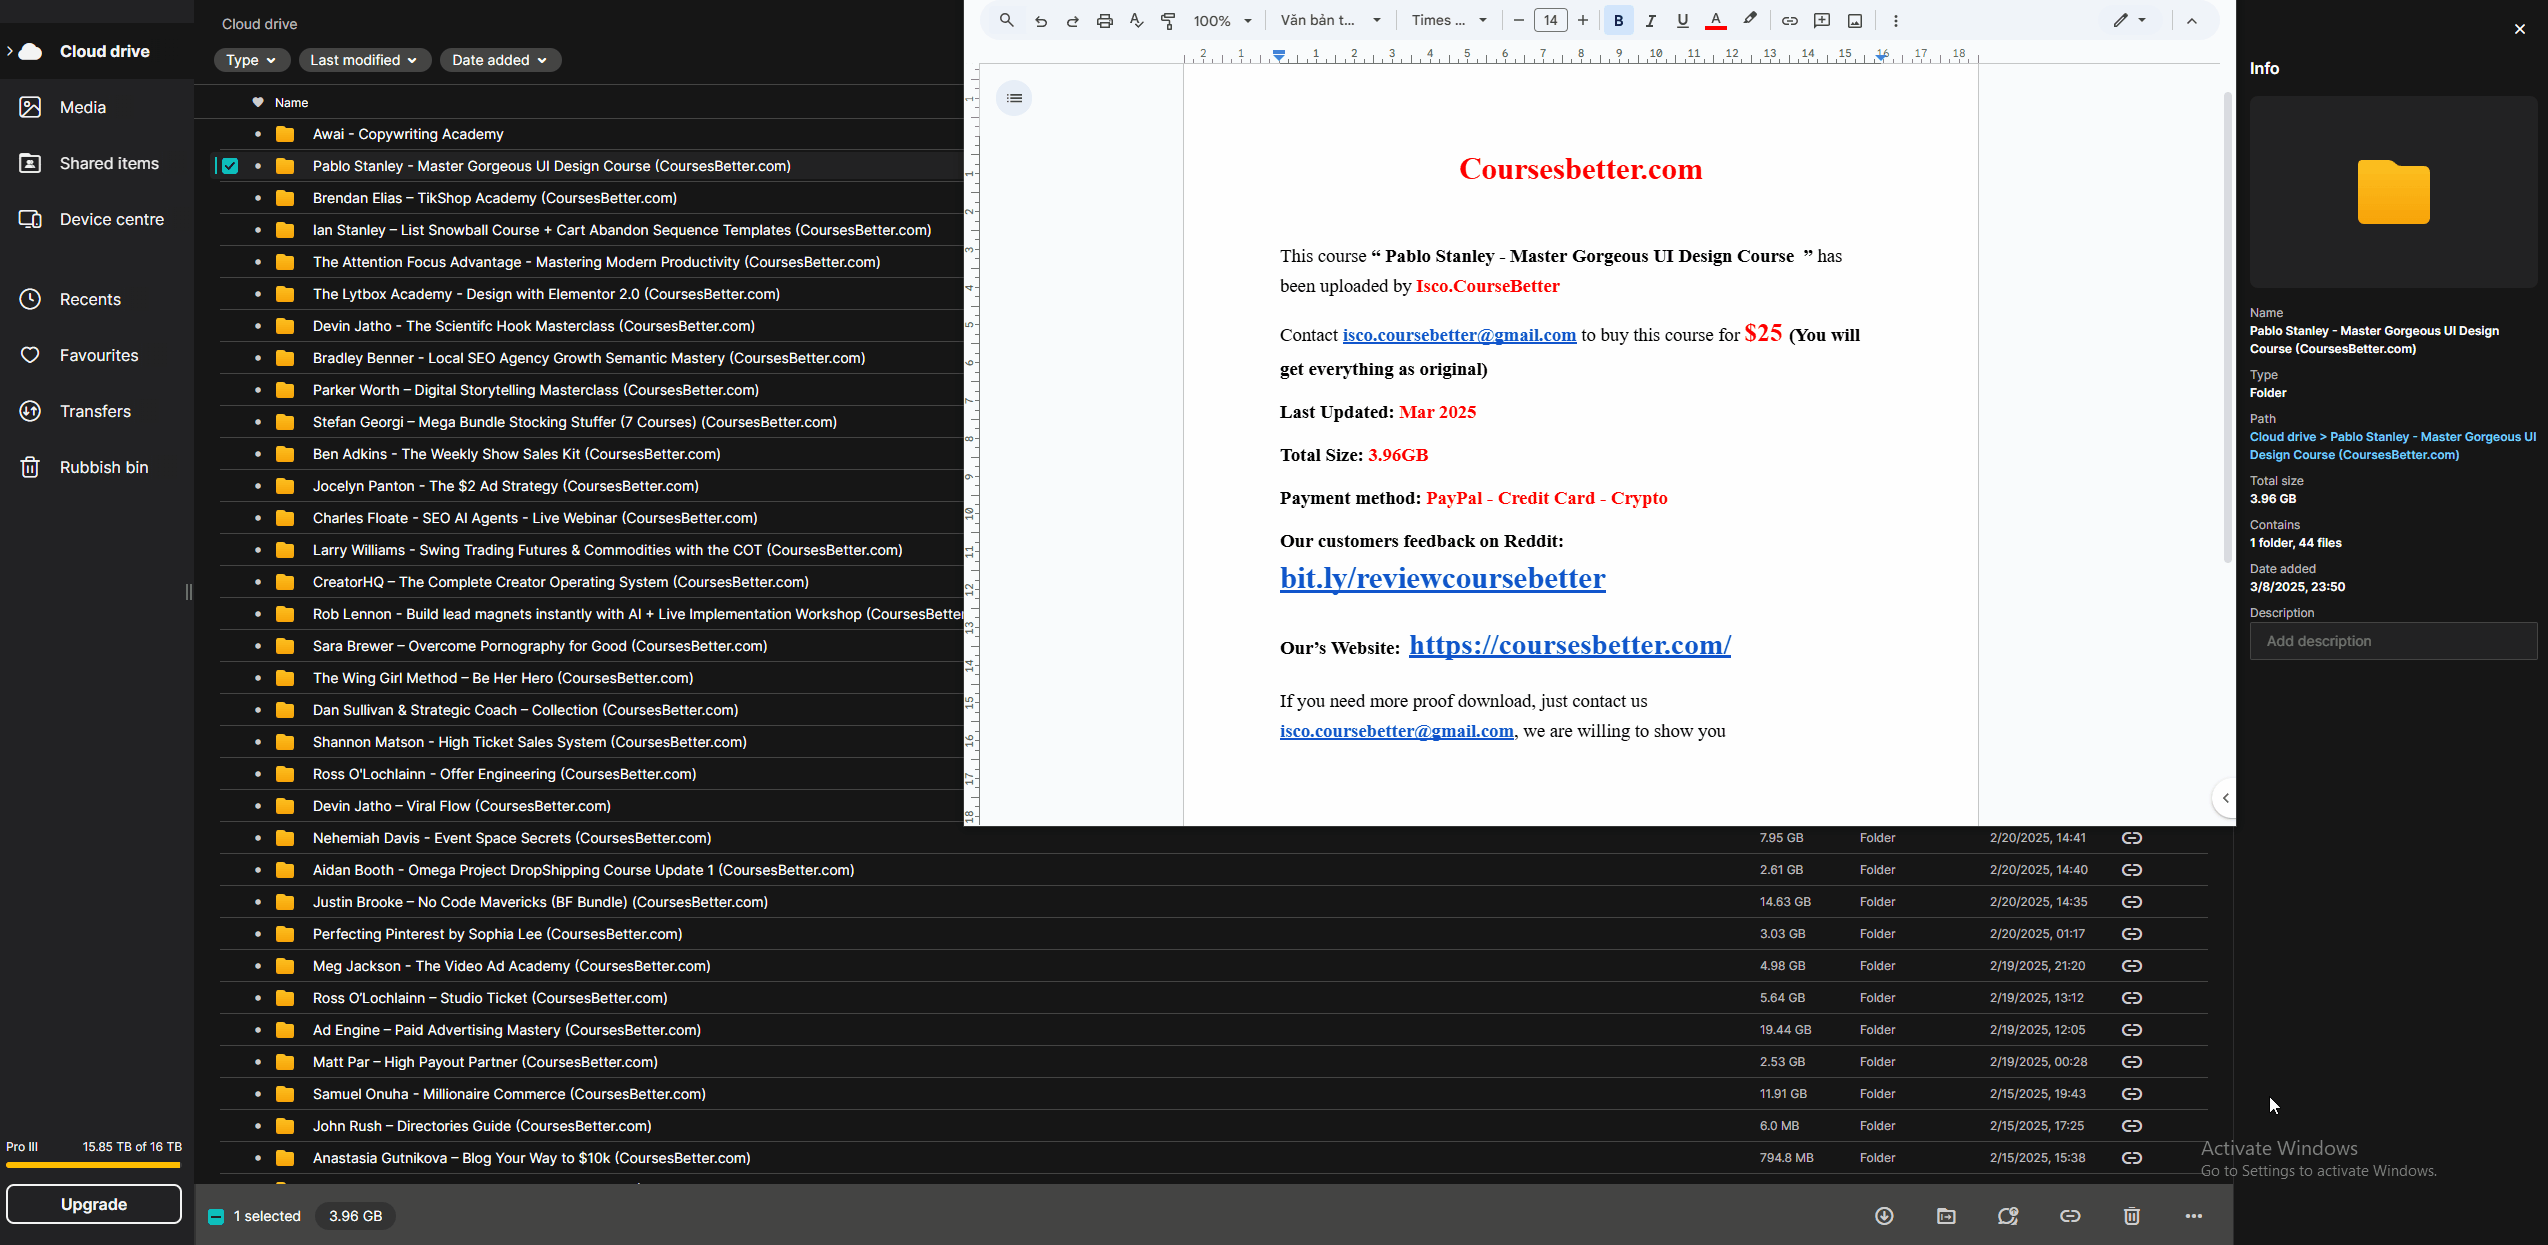Open Shared items in sidebar

click(109, 163)
